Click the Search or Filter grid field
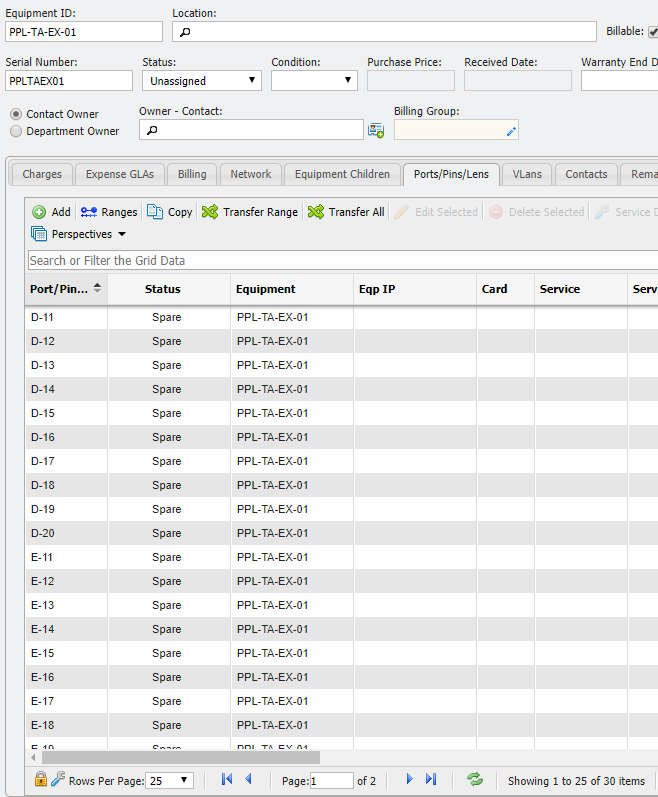658x797 pixels. click(x=340, y=260)
